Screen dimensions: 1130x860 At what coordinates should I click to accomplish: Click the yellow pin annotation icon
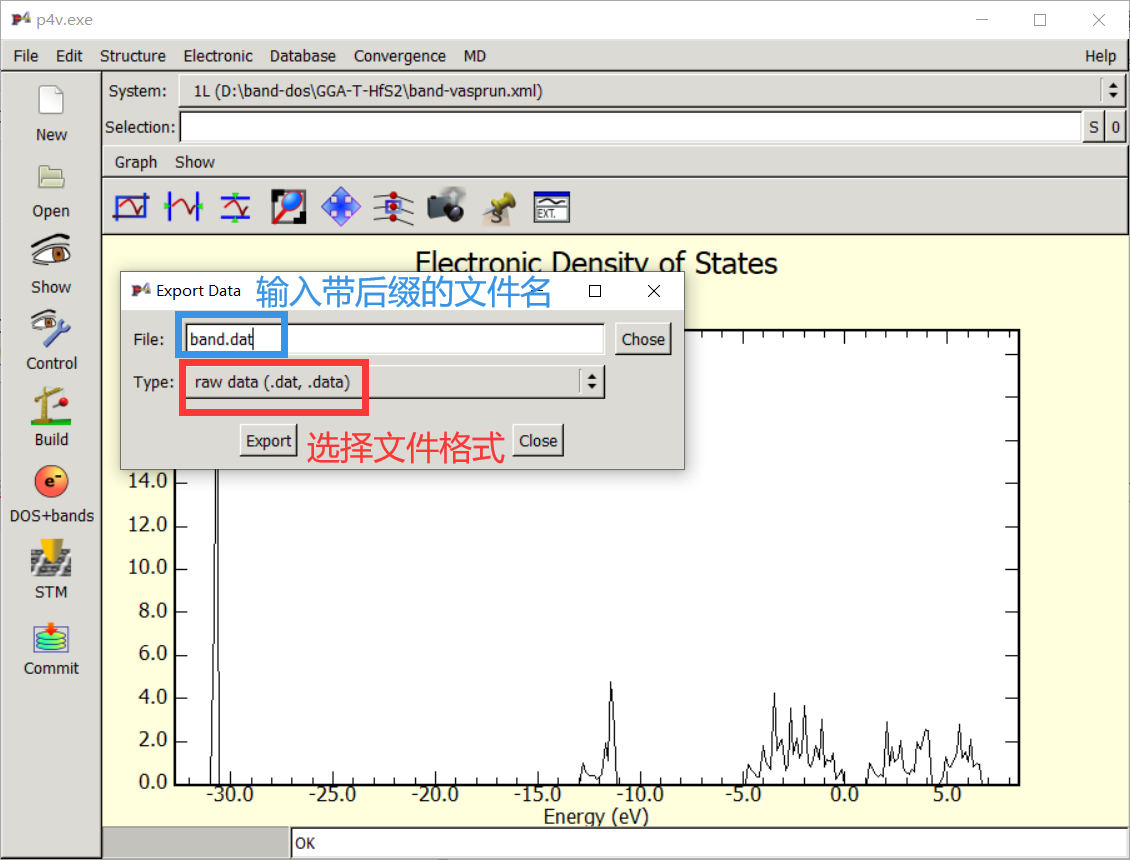point(499,206)
